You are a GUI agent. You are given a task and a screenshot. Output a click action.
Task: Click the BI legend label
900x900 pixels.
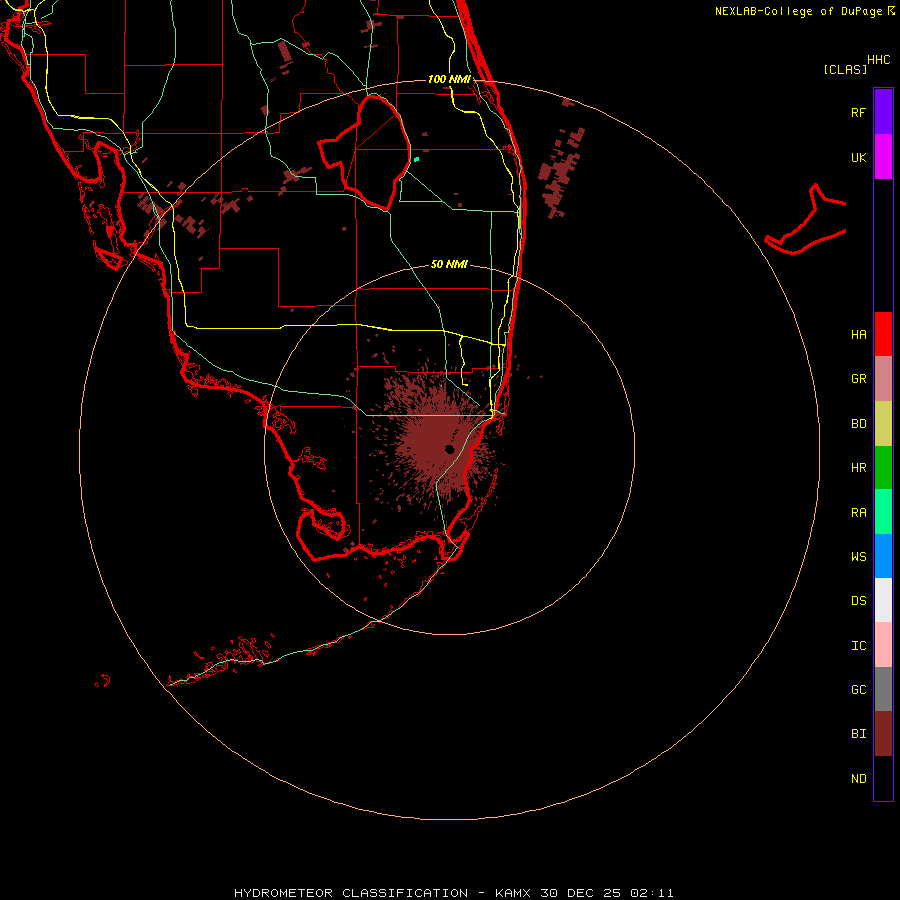[x=858, y=734]
